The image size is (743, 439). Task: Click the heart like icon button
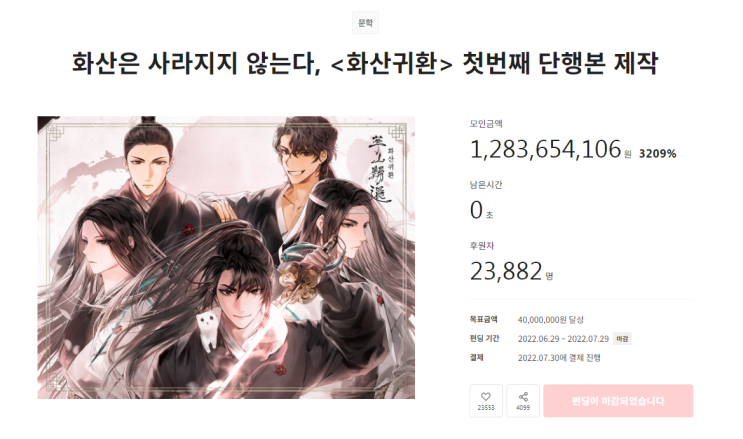(x=486, y=401)
